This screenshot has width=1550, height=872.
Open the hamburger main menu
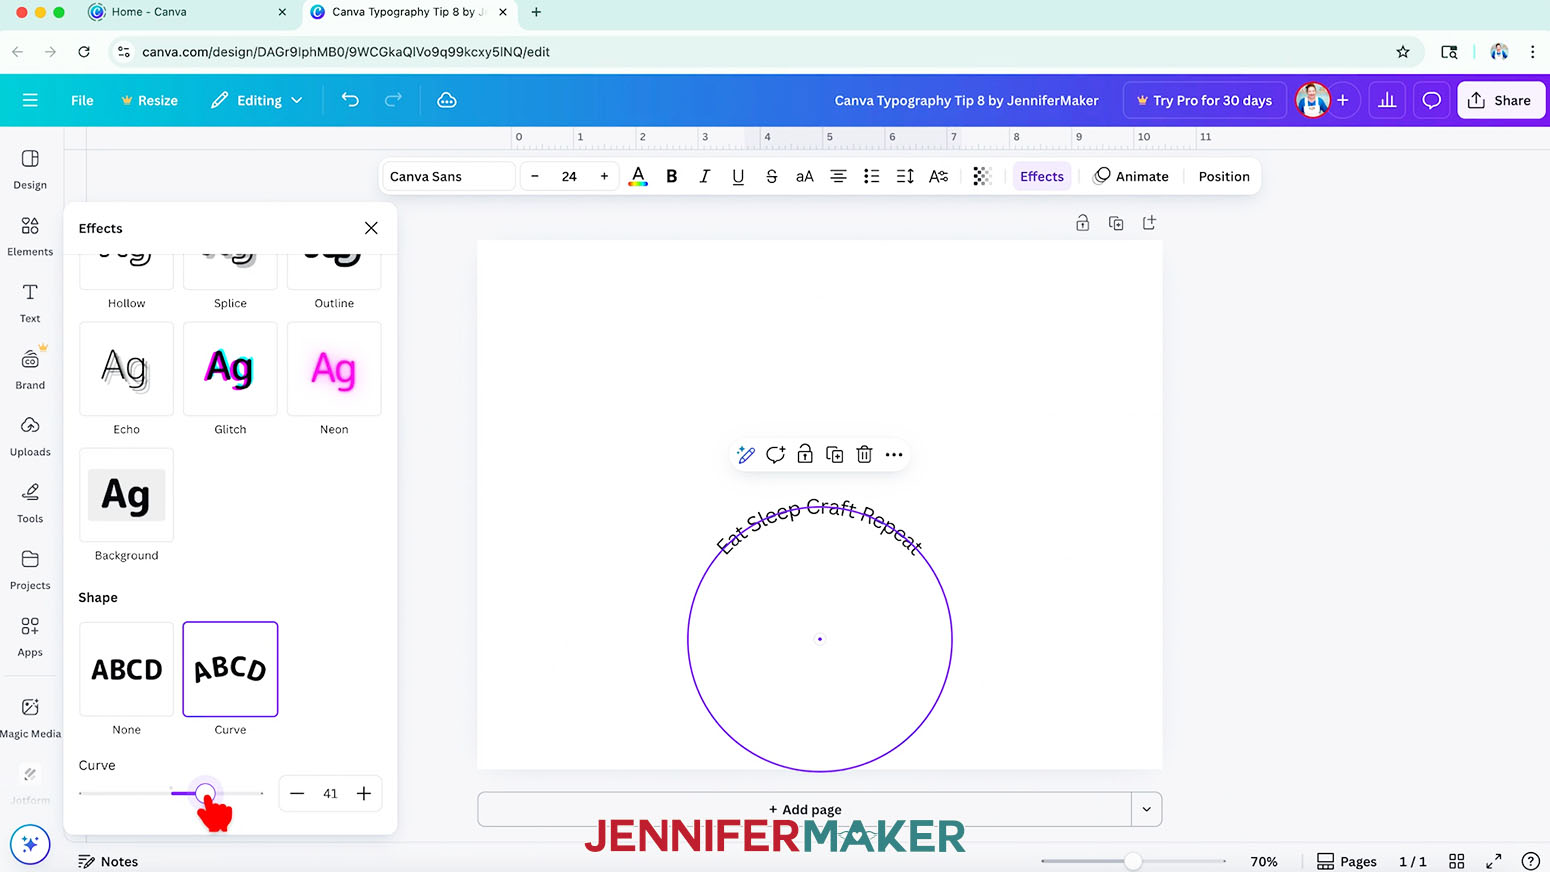click(30, 100)
